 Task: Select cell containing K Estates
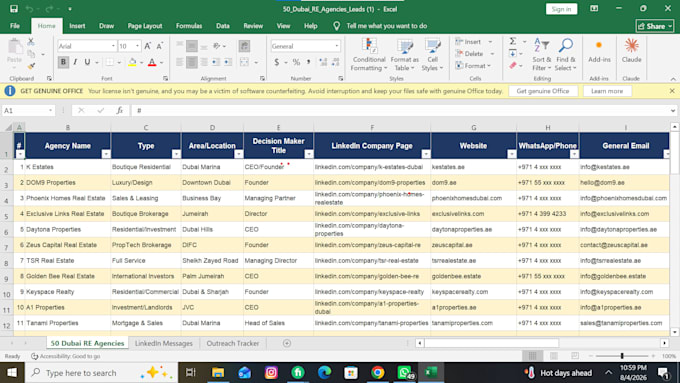68,167
